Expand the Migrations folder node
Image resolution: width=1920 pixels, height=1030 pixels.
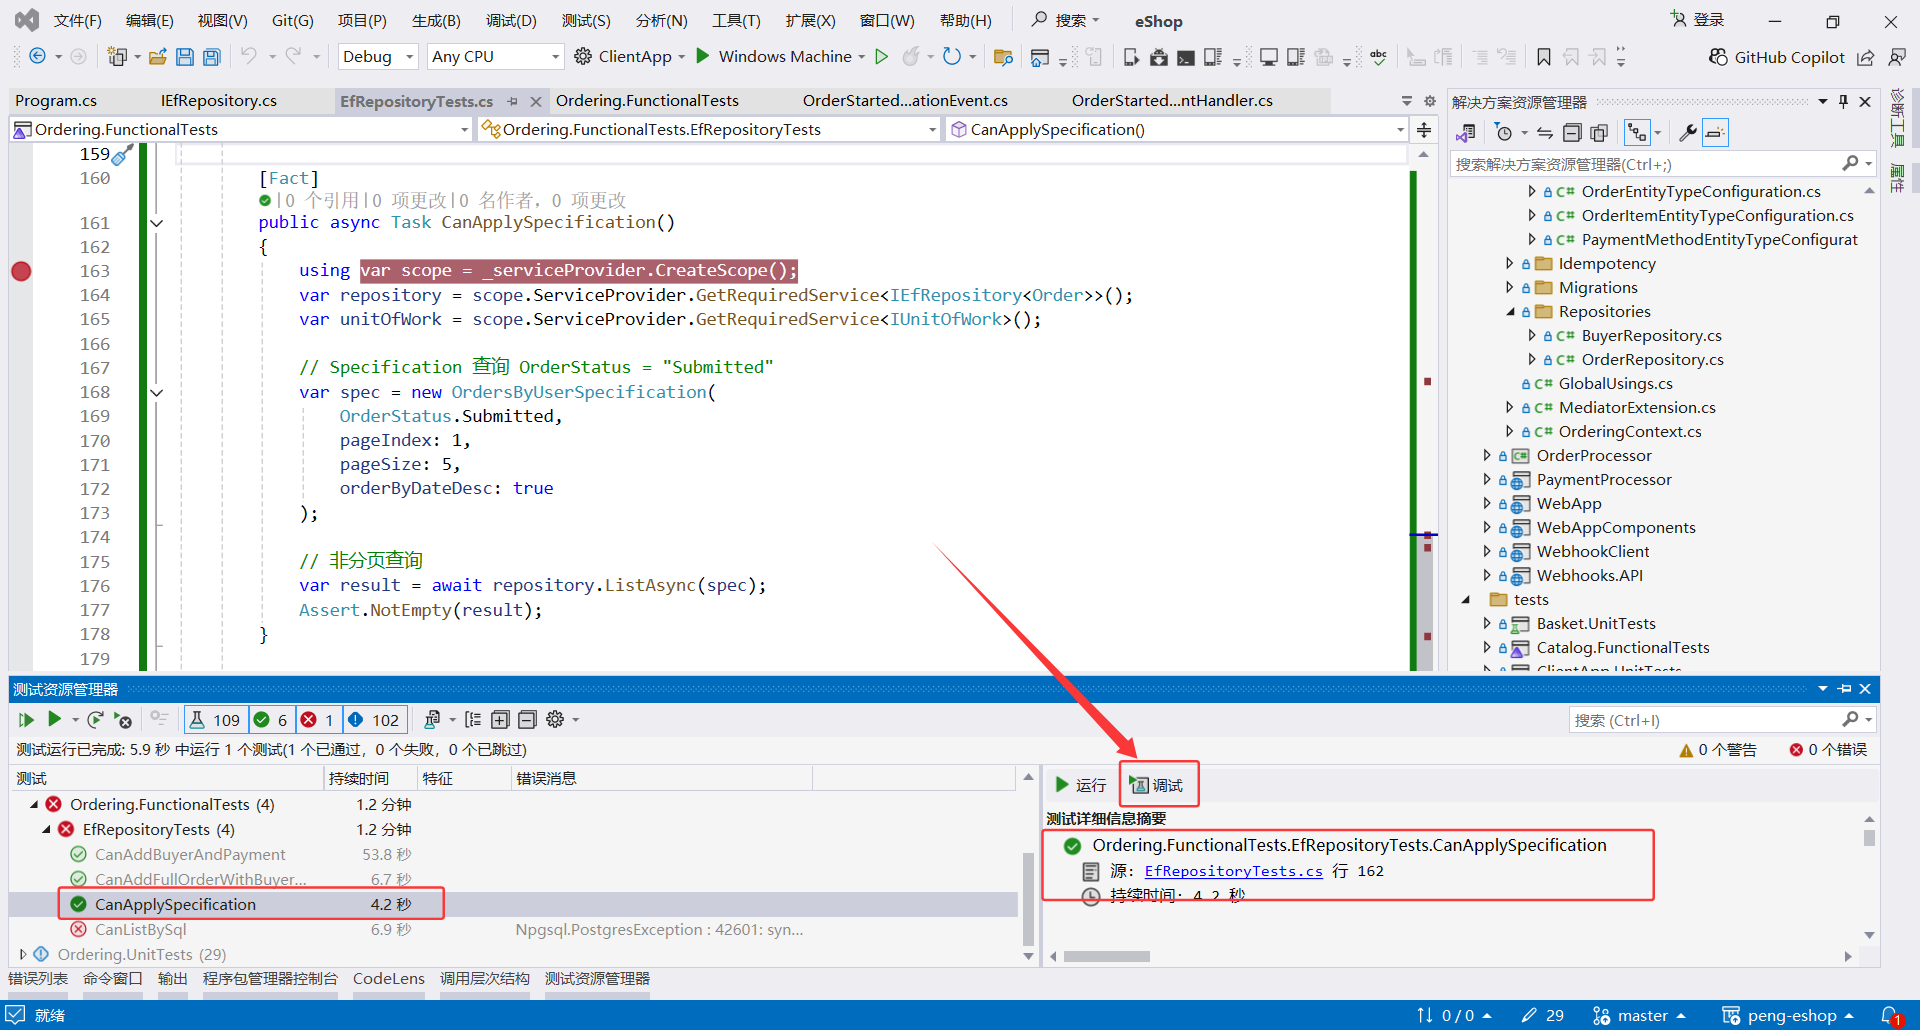(x=1510, y=288)
